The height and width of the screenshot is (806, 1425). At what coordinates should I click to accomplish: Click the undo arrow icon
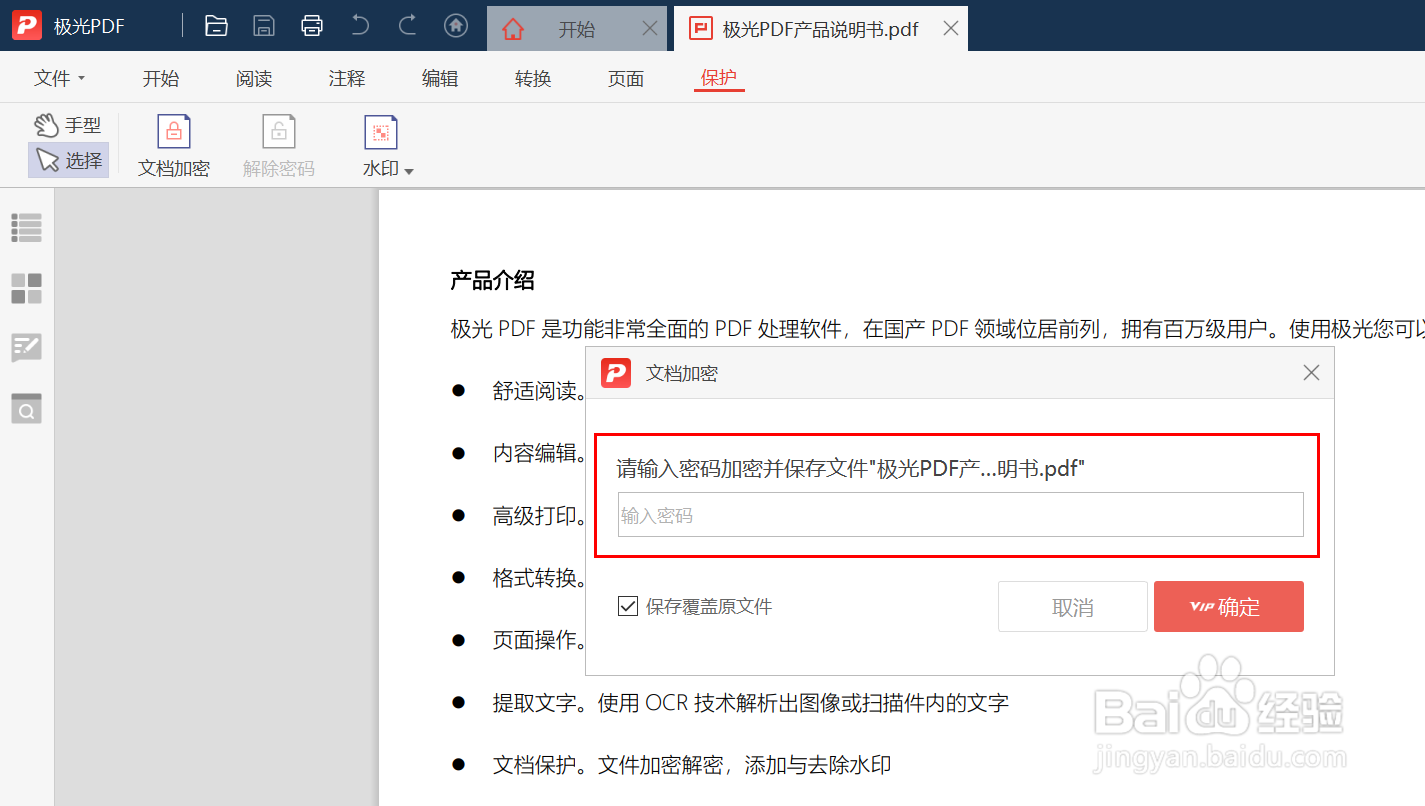click(360, 26)
